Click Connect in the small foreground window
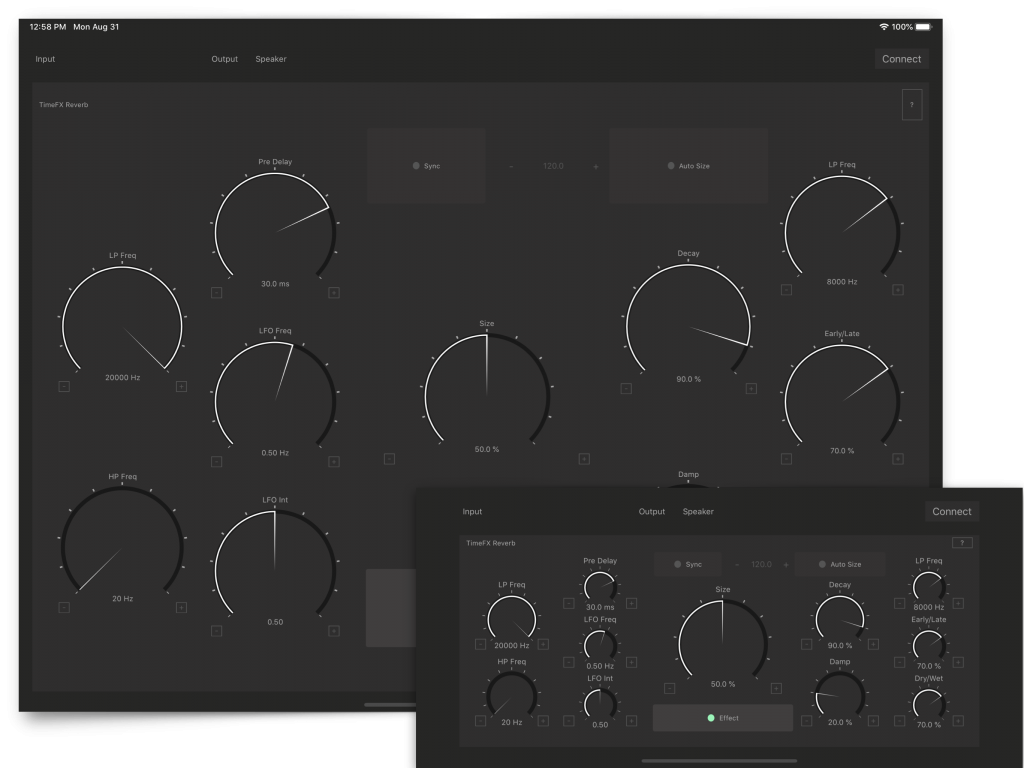Screen dimensions: 1024x768 [951, 512]
